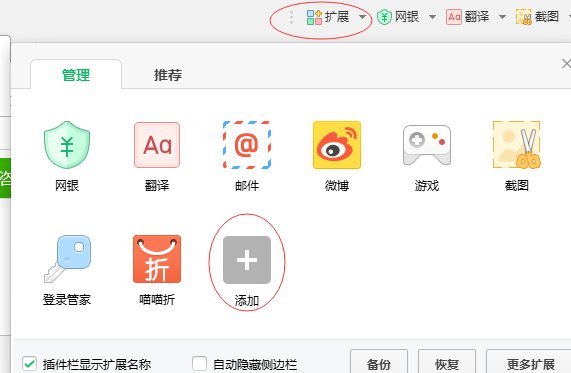This screenshot has height=373, width=571.
Task: Open the 邮件 mail extension icon
Action: pos(247,145)
